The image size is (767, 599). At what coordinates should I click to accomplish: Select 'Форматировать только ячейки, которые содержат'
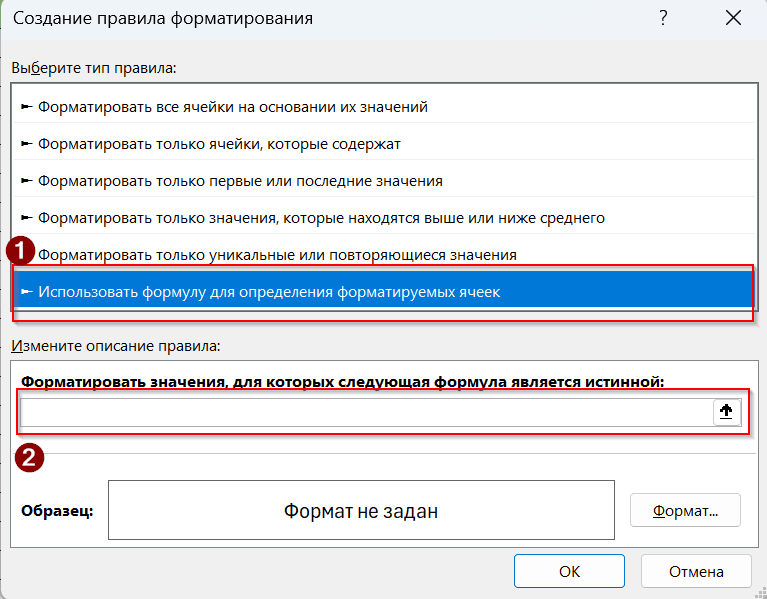[384, 144]
